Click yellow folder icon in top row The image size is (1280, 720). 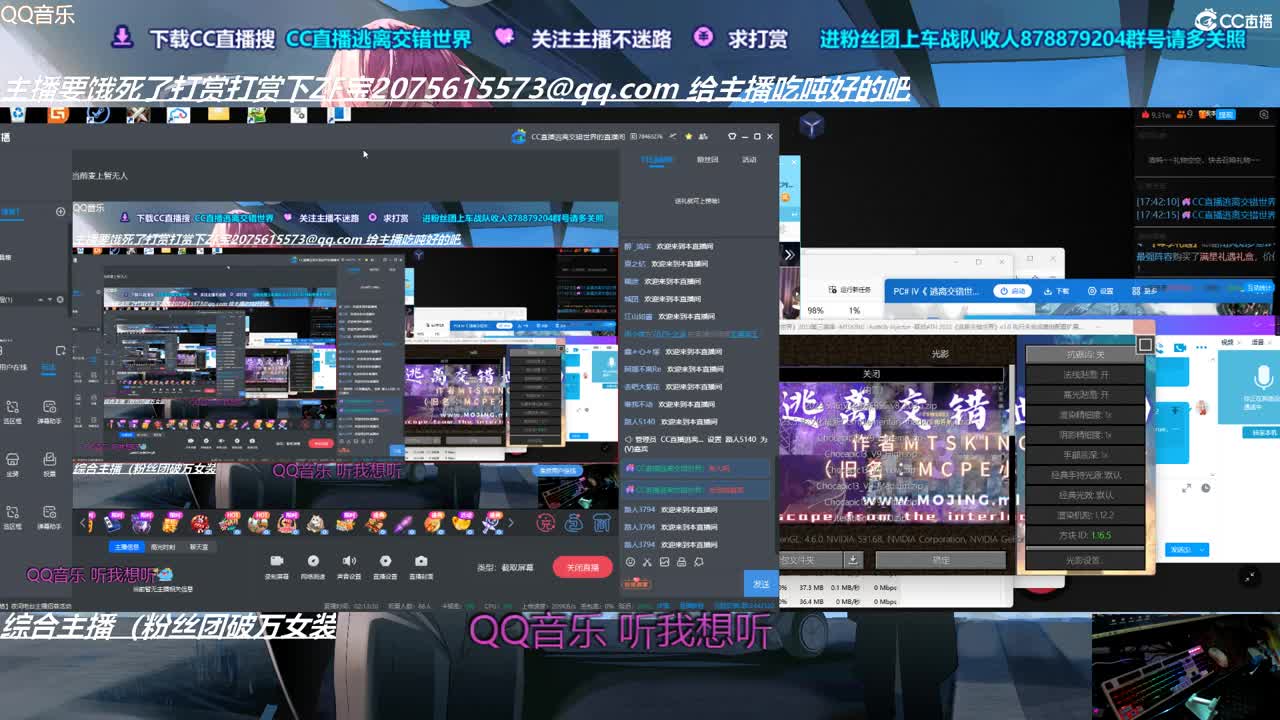pos(218,114)
